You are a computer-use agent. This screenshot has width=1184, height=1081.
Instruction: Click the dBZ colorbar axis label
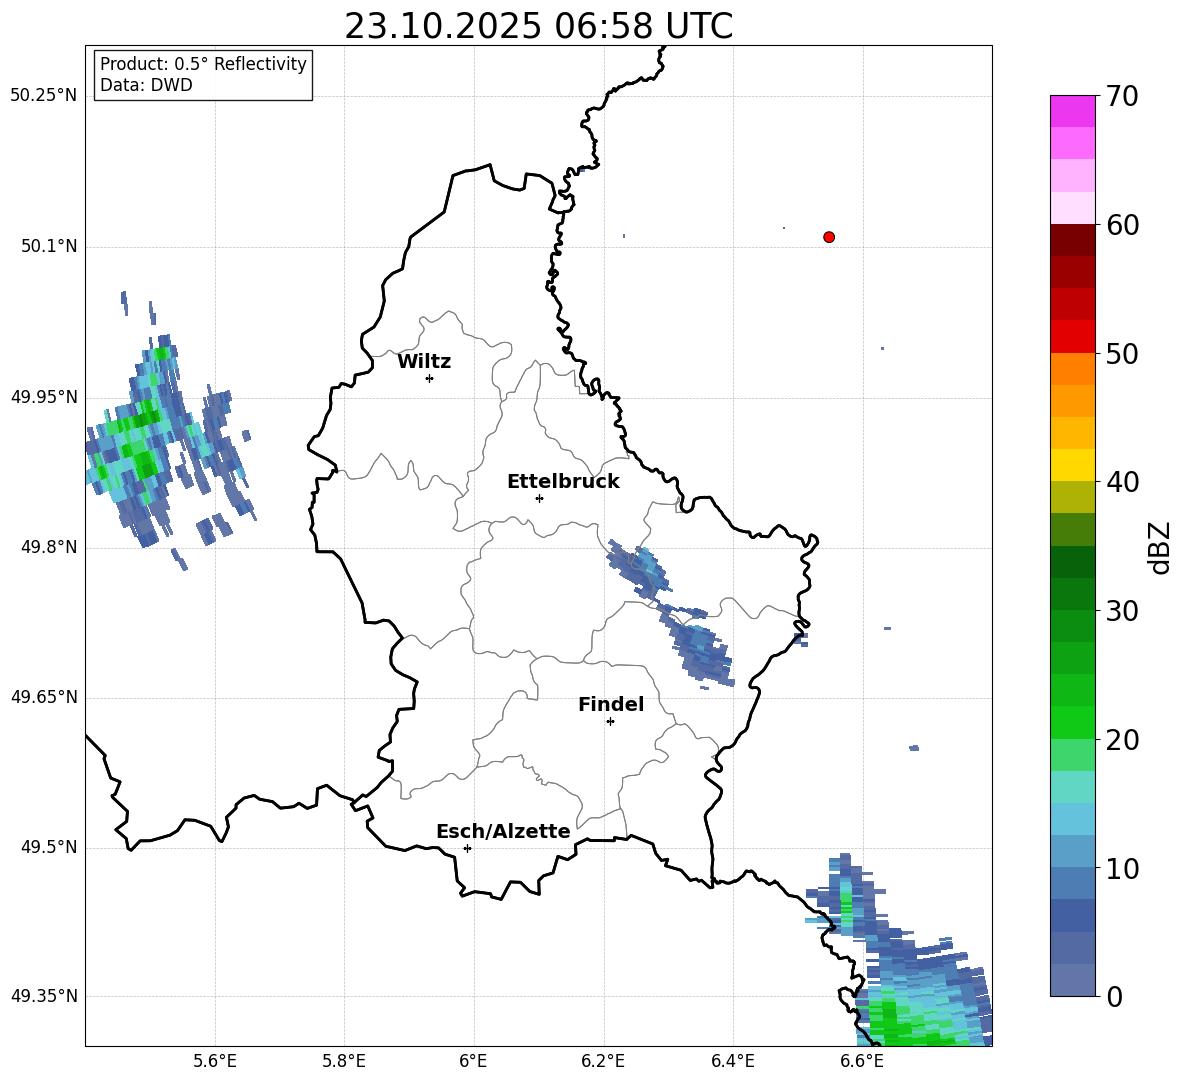[1158, 547]
